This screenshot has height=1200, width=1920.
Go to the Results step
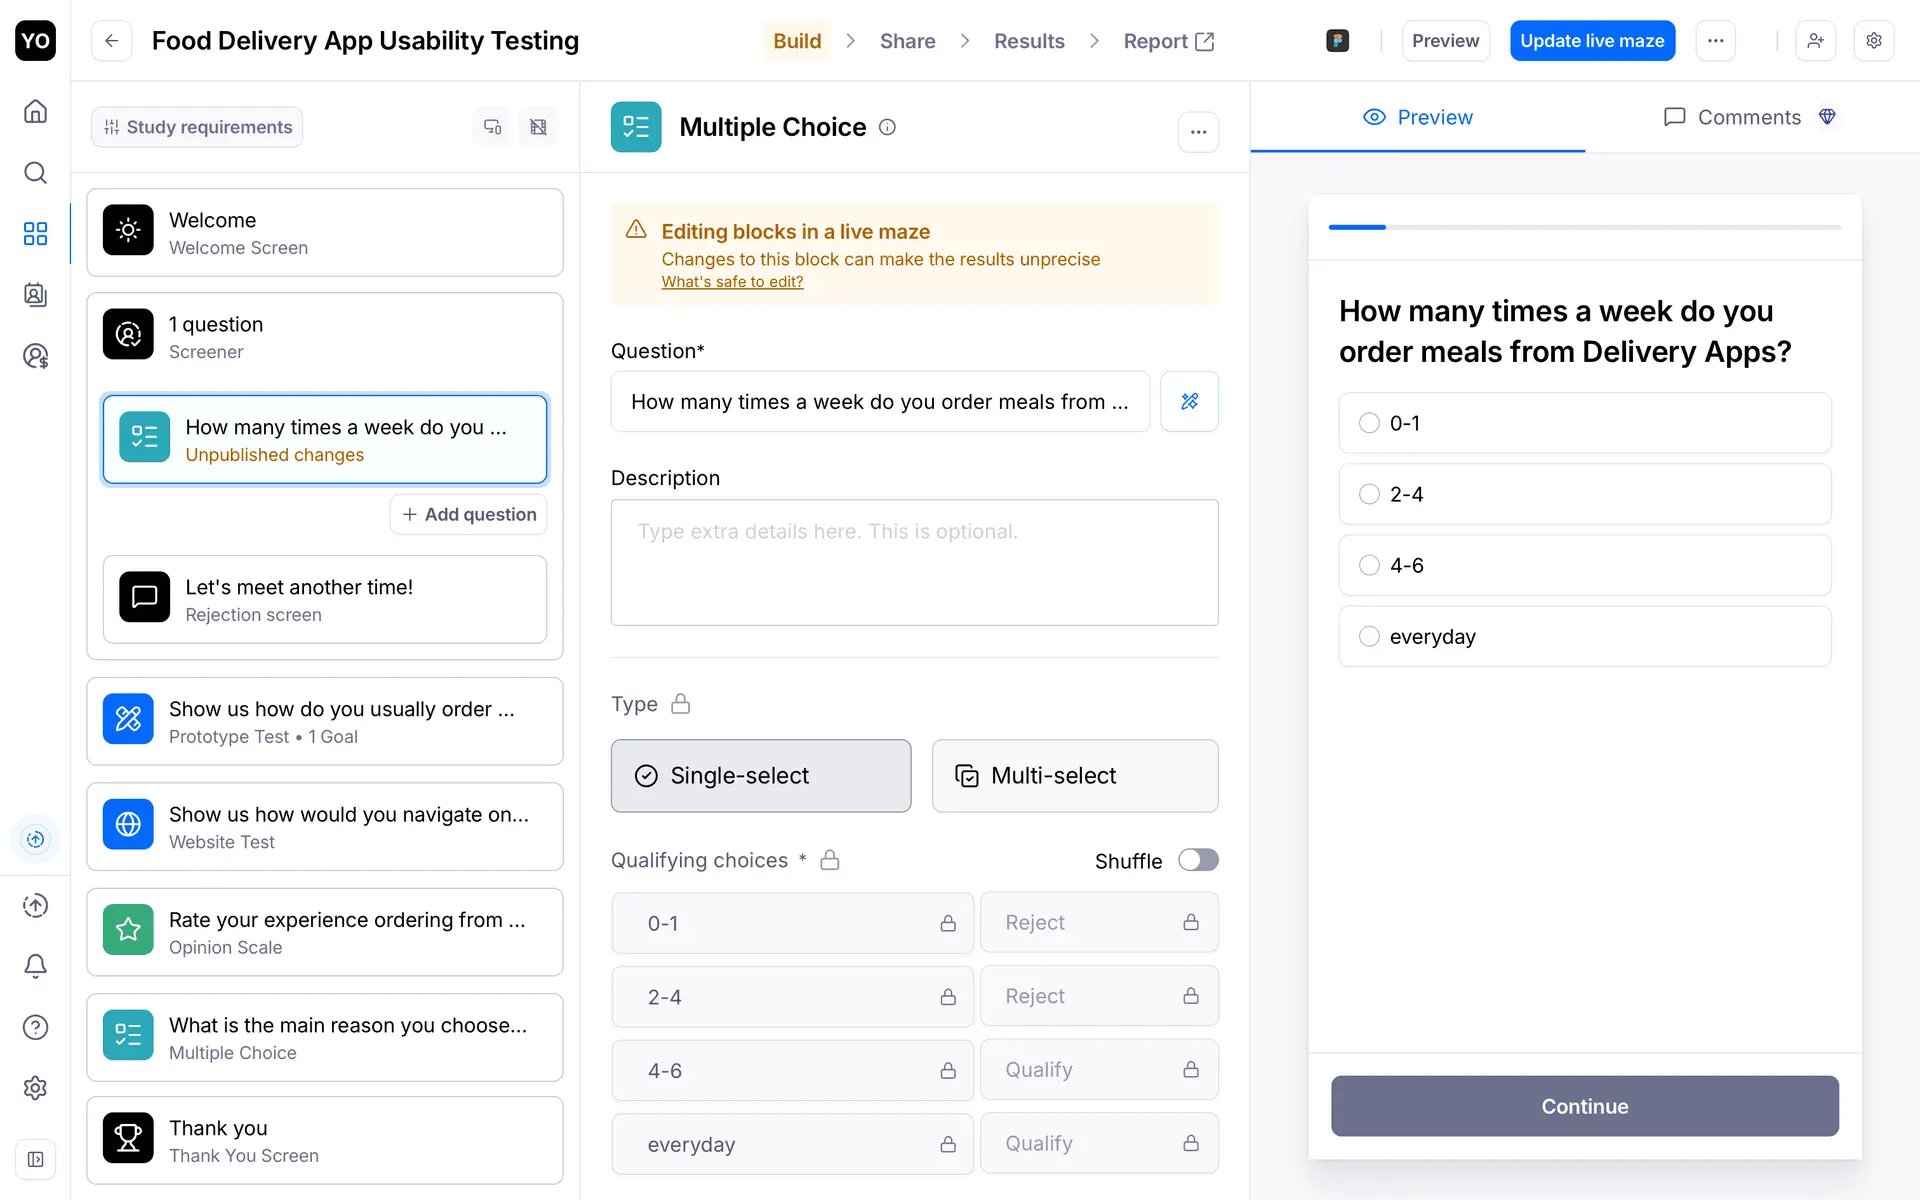(x=1028, y=41)
